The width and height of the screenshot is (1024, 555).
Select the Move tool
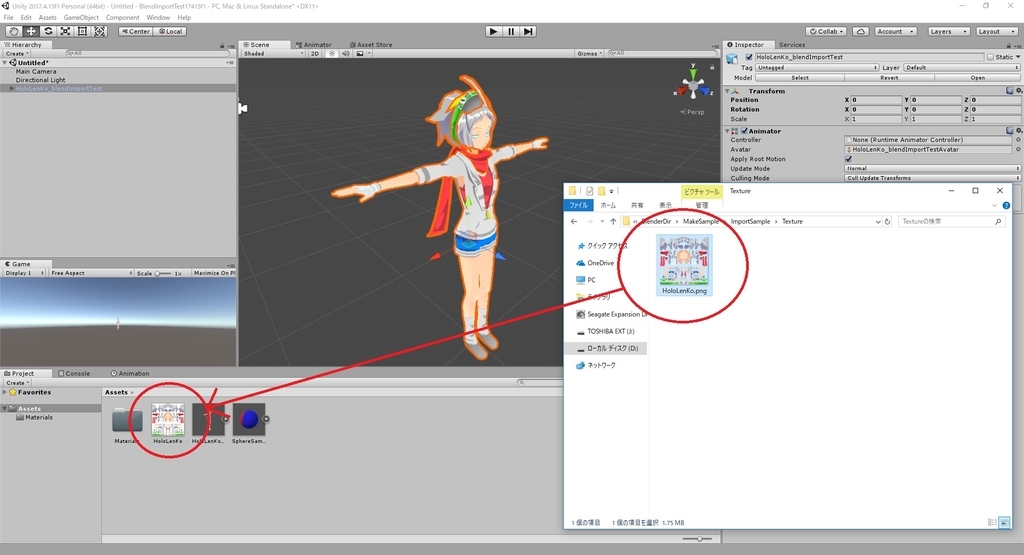(31, 31)
